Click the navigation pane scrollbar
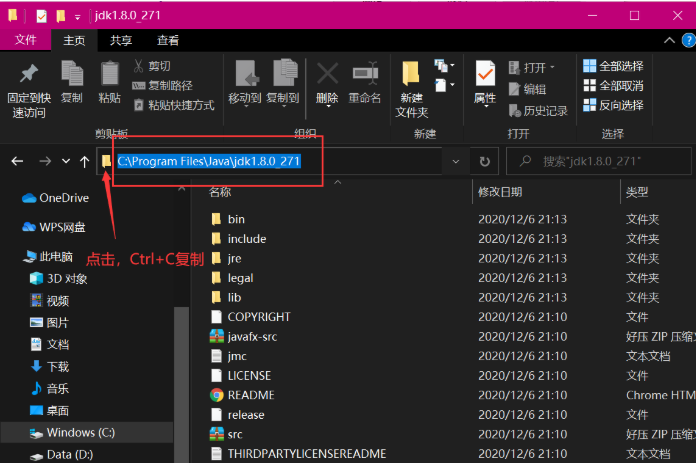Screen dimensions: 696x463 181,384
